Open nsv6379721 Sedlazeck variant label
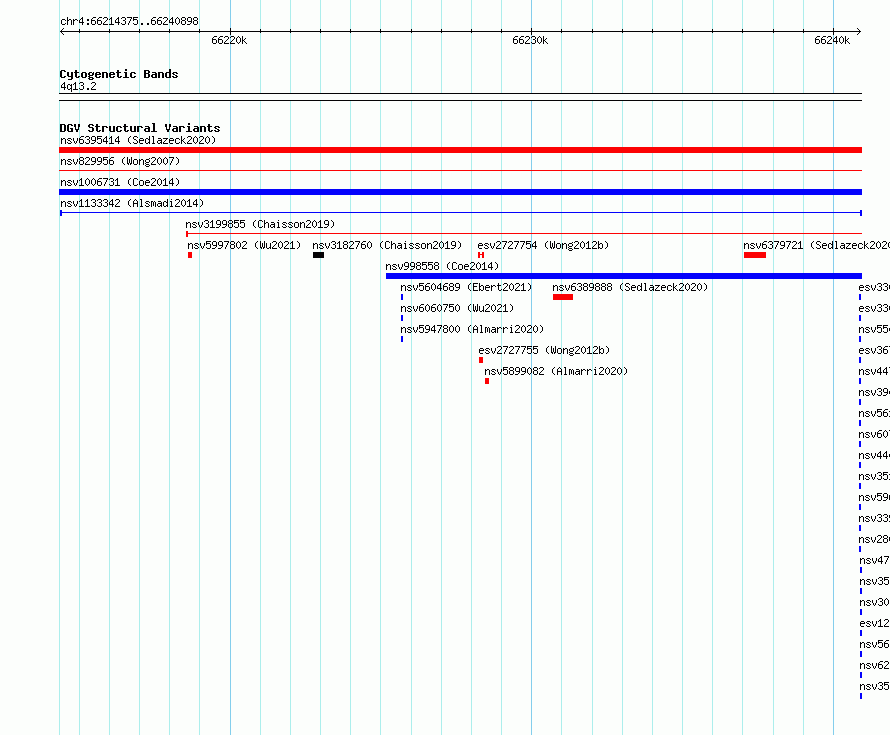 pyautogui.click(x=816, y=245)
